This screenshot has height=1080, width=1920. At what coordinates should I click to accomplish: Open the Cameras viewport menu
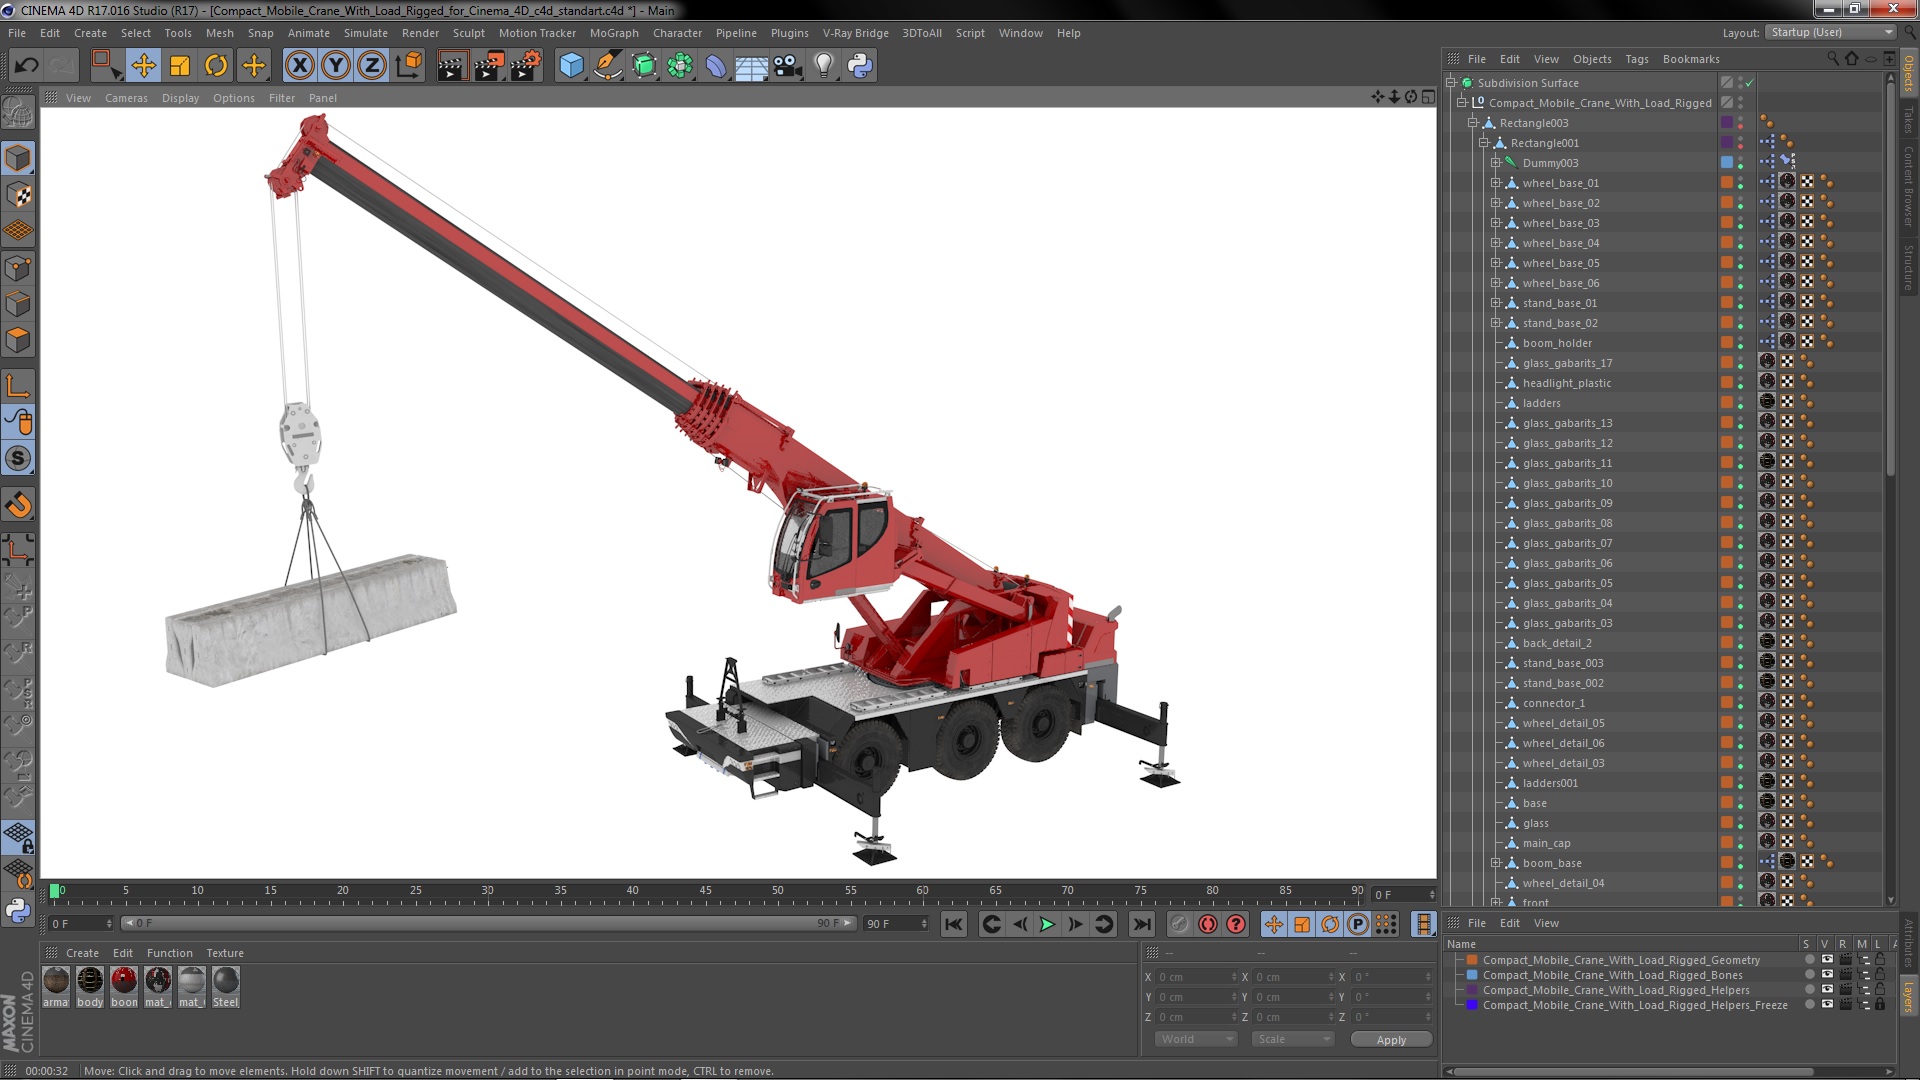point(126,98)
